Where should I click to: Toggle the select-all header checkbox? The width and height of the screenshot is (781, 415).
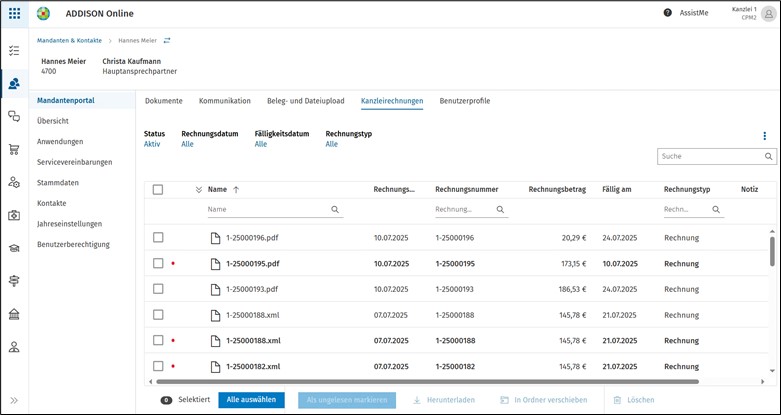(158, 189)
